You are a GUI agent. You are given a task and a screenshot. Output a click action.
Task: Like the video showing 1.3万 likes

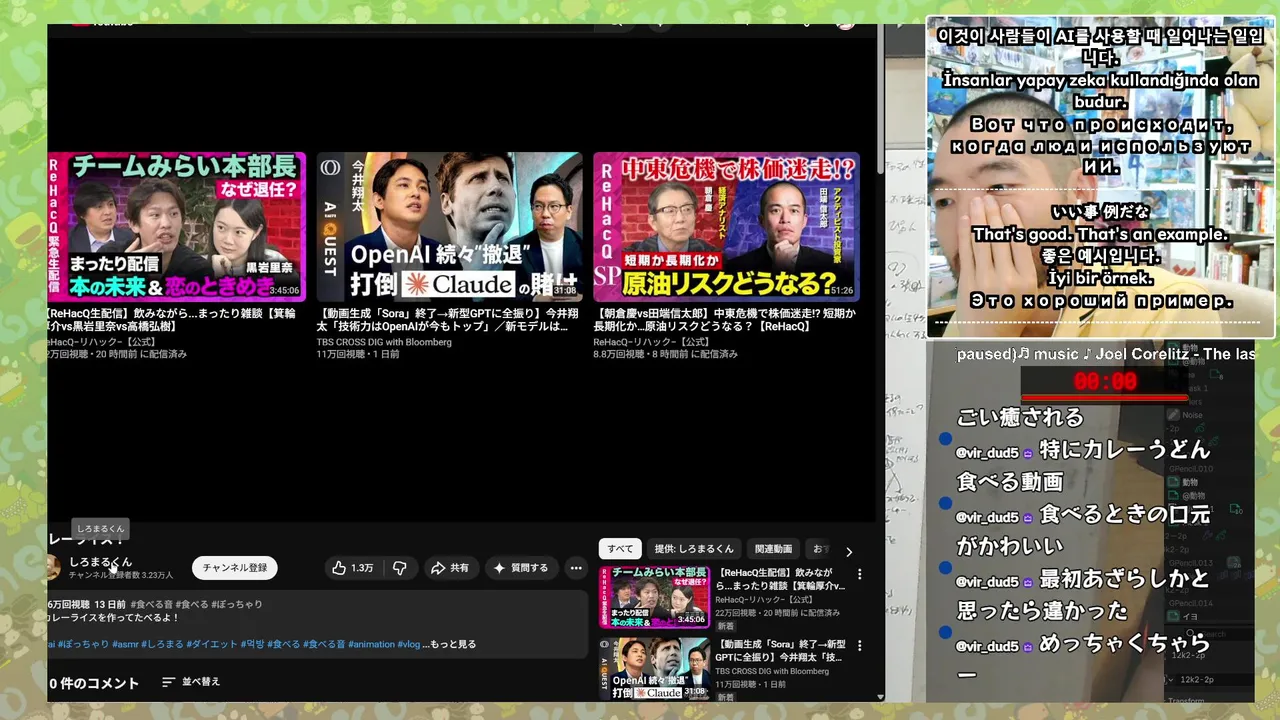click(x=352, y=568)
